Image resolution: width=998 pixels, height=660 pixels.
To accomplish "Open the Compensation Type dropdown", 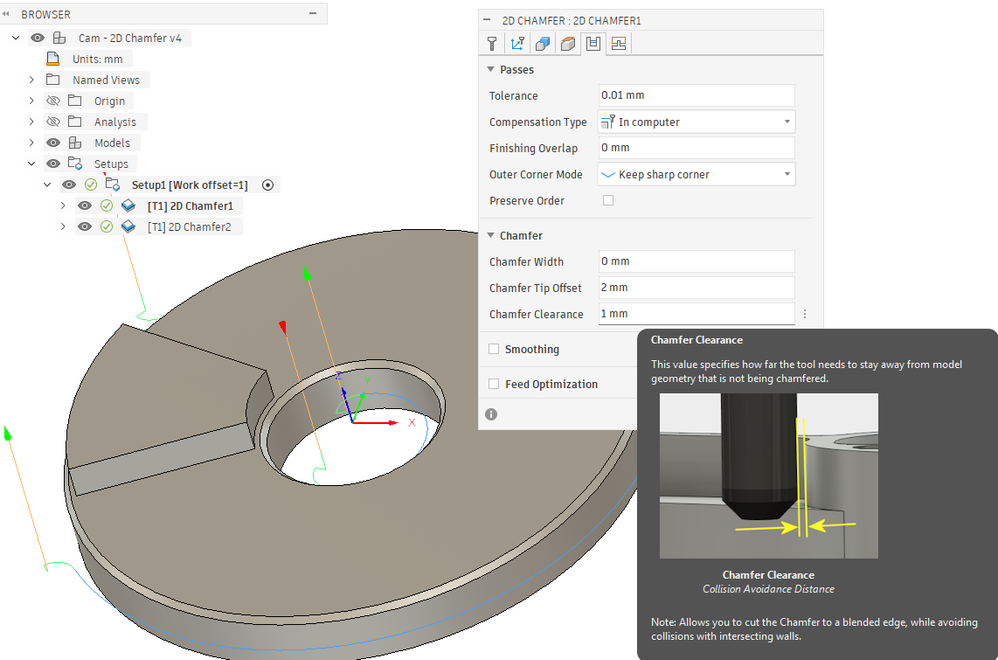I will pos(696,122).
